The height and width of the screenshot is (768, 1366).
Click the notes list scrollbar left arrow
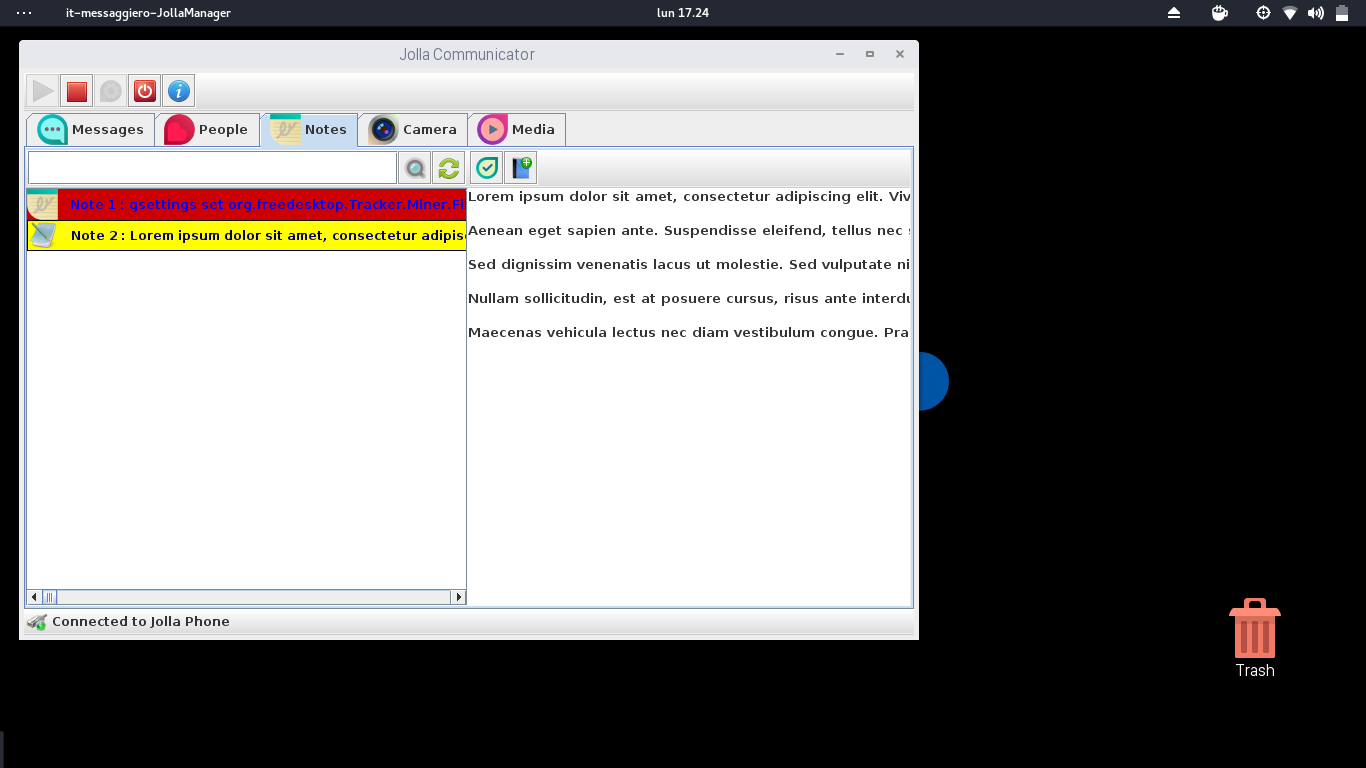tap(34, 597)
